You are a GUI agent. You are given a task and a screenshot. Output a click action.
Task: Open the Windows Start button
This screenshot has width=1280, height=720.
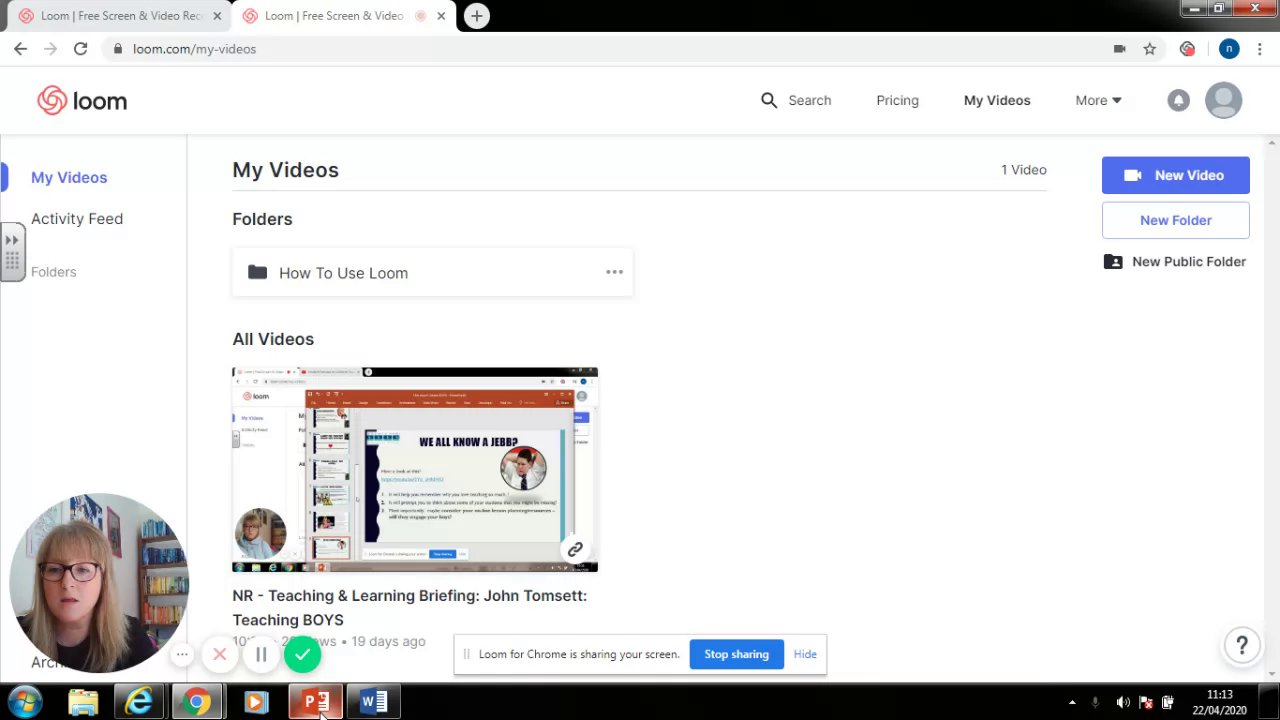click(26, 702)
